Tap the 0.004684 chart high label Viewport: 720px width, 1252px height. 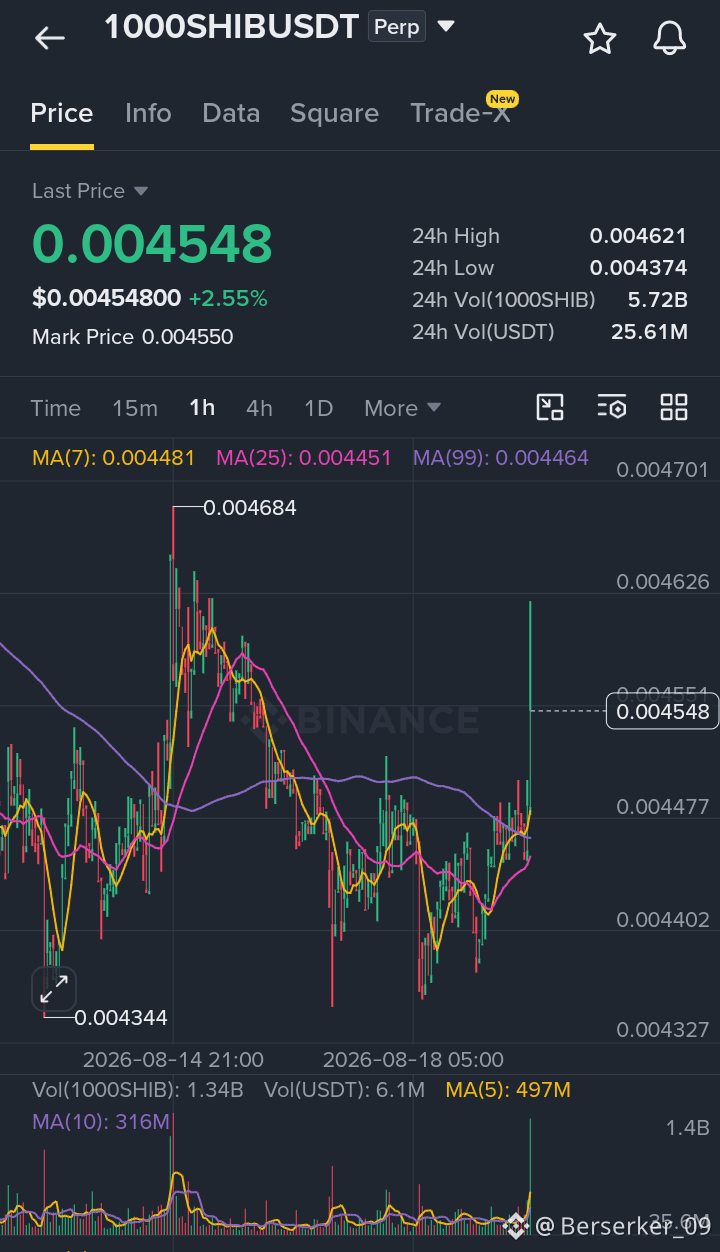click(x=250, y=508)
